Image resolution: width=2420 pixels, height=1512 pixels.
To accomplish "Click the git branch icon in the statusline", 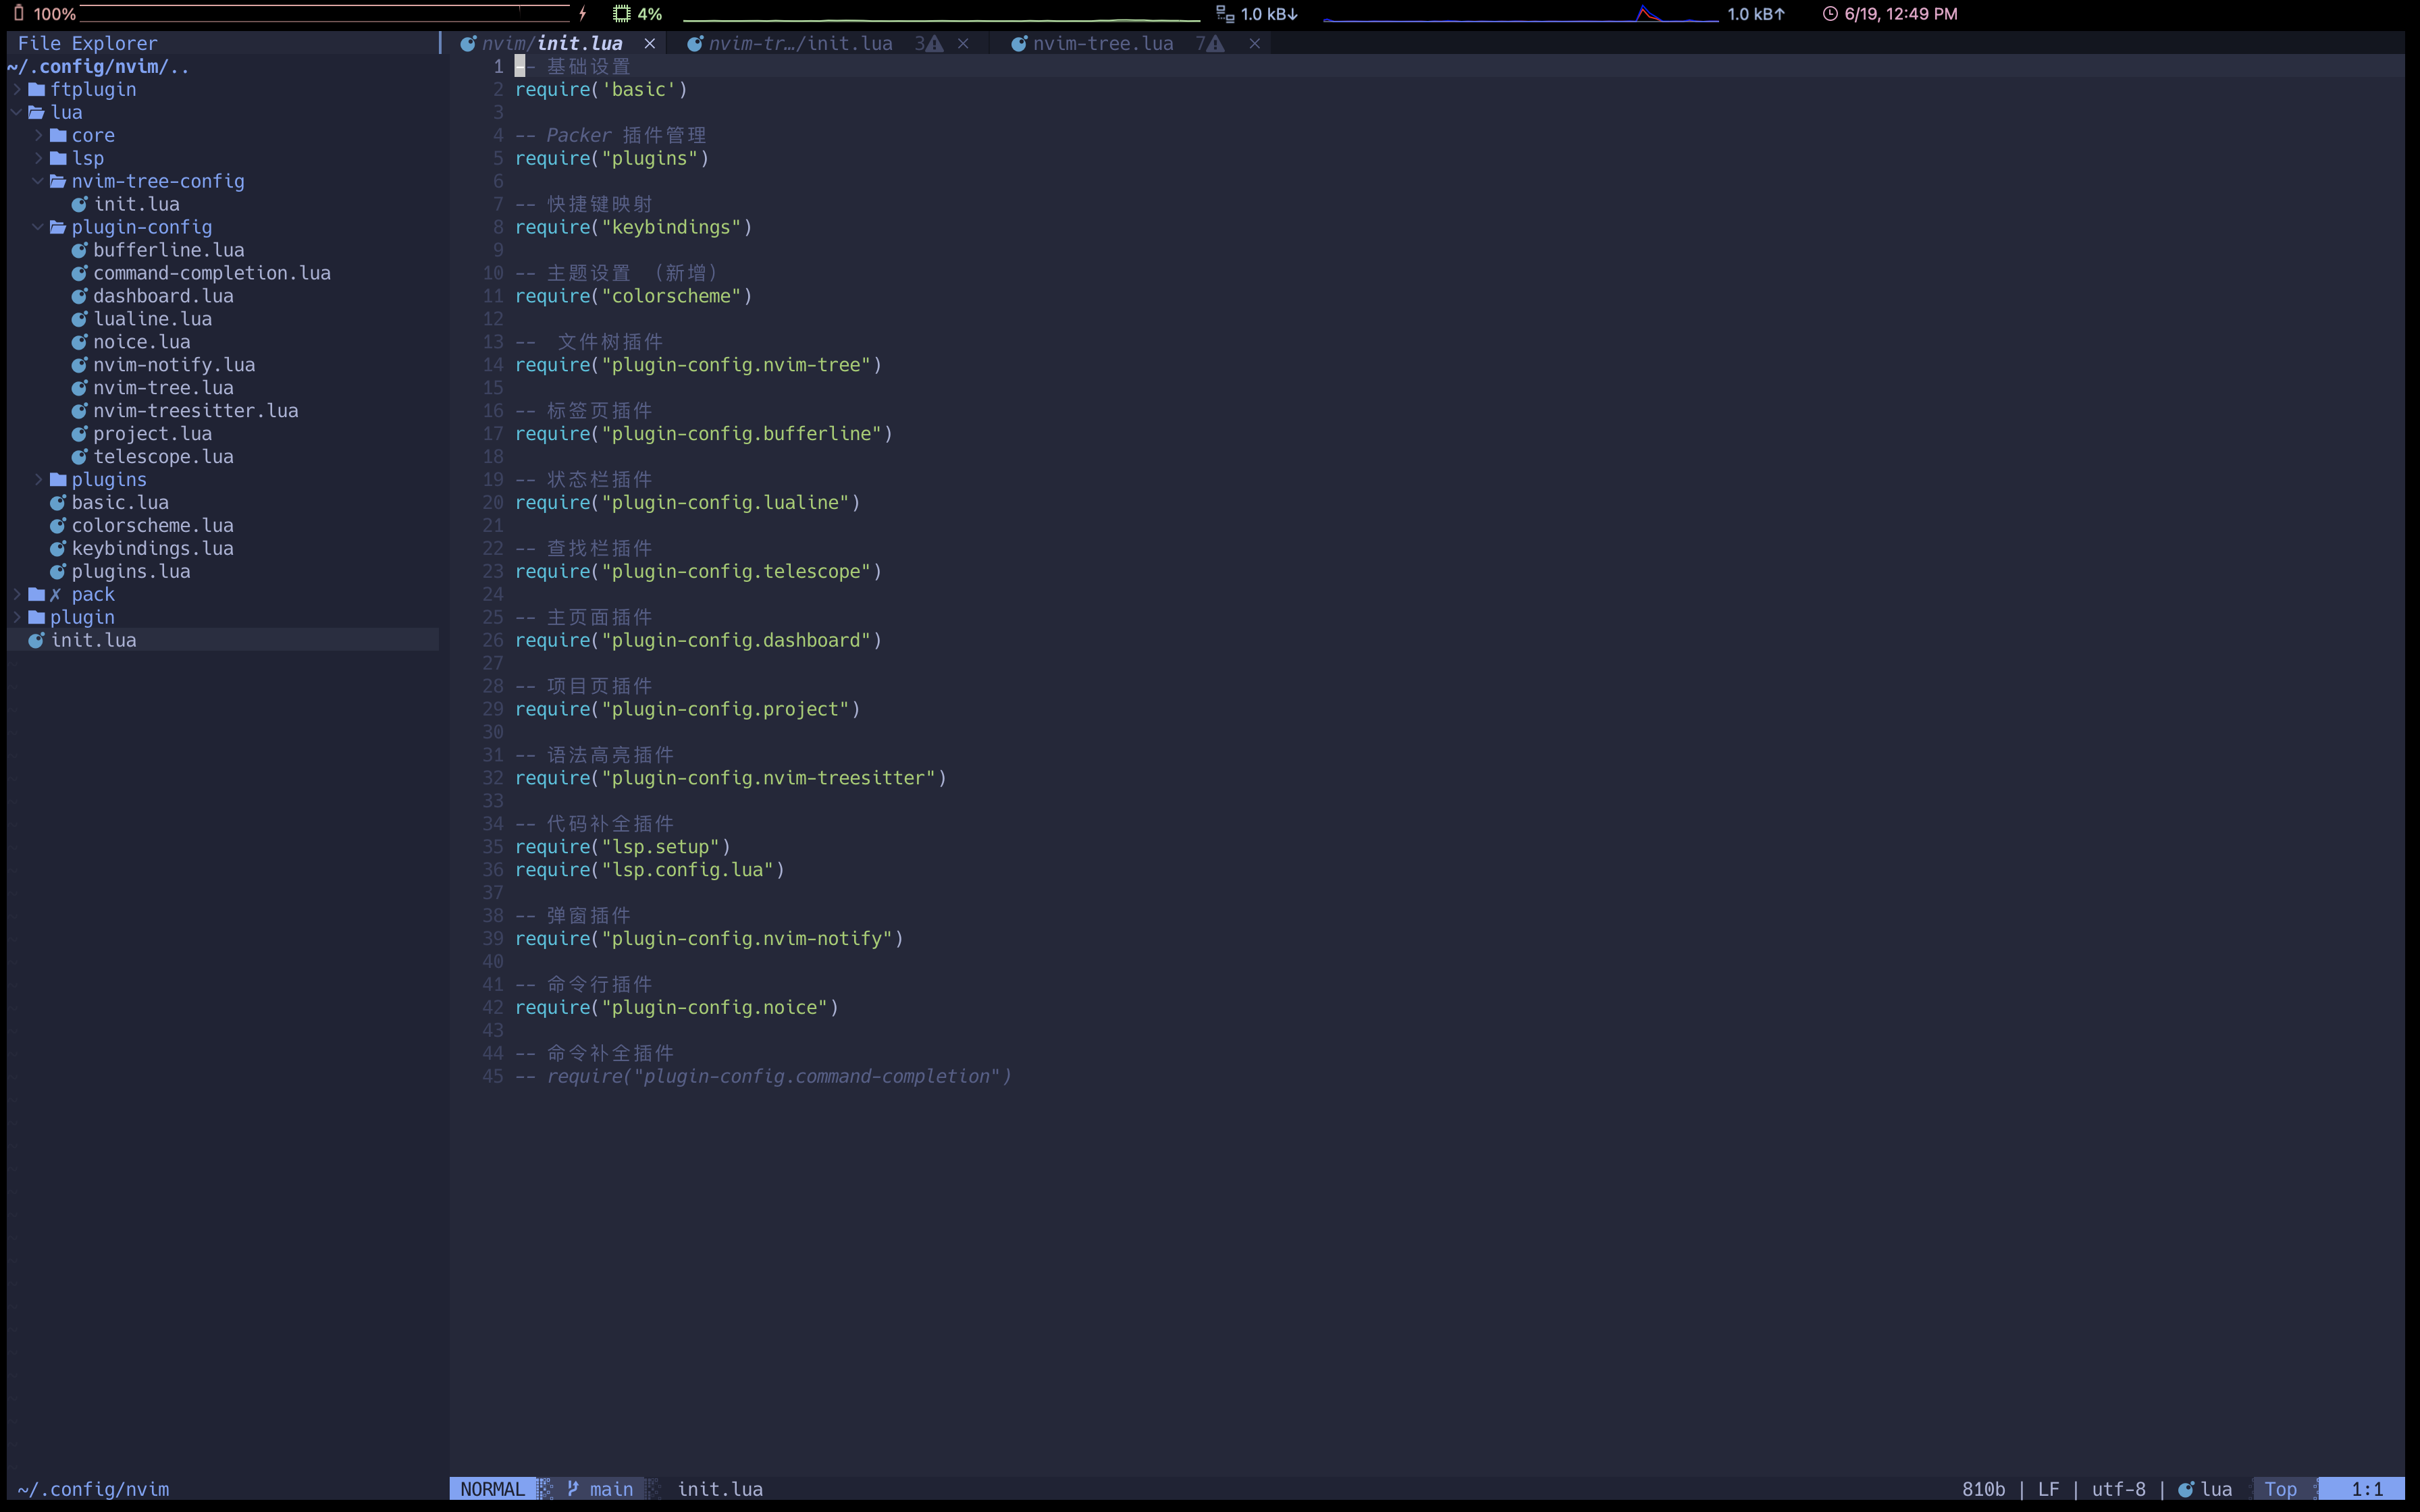I will tap(572, 1489).
